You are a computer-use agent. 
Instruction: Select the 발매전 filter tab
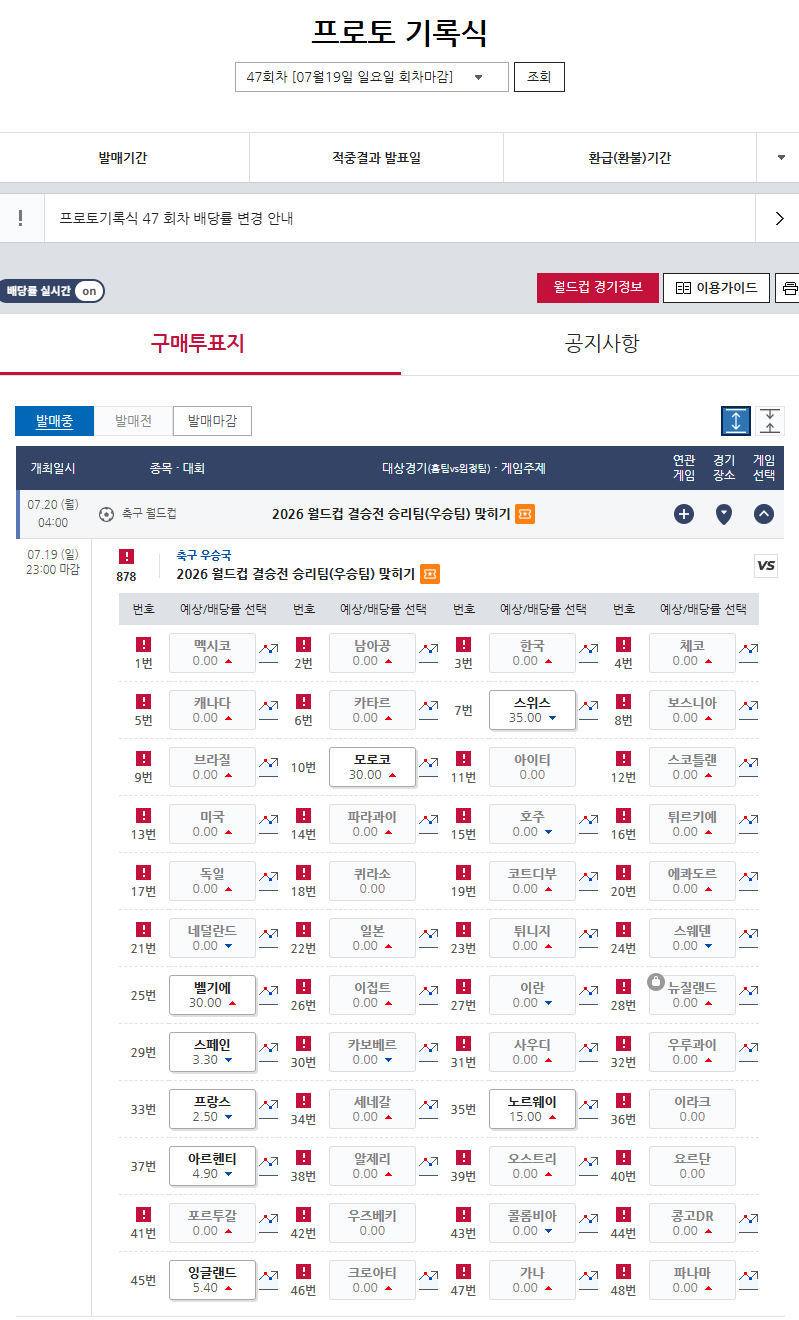point(133,421)
